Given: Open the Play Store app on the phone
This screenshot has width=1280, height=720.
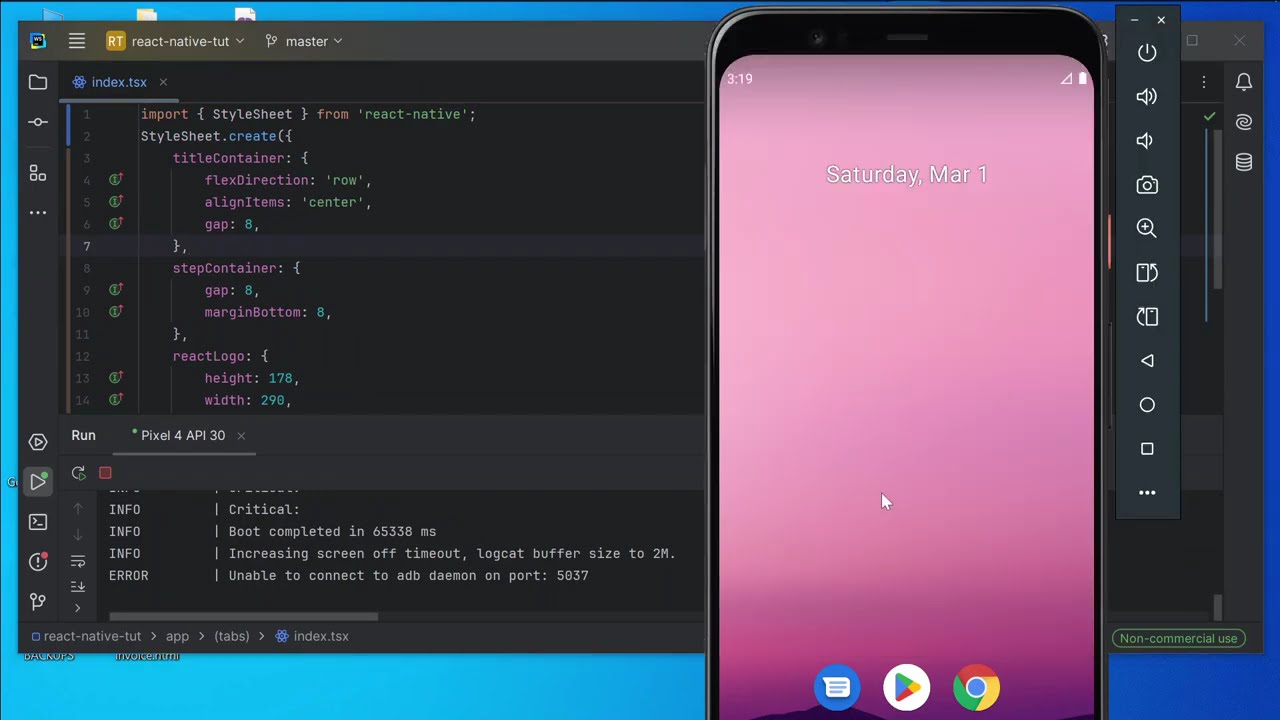Looking at the screenshot, I should click(x=907, y=688).
